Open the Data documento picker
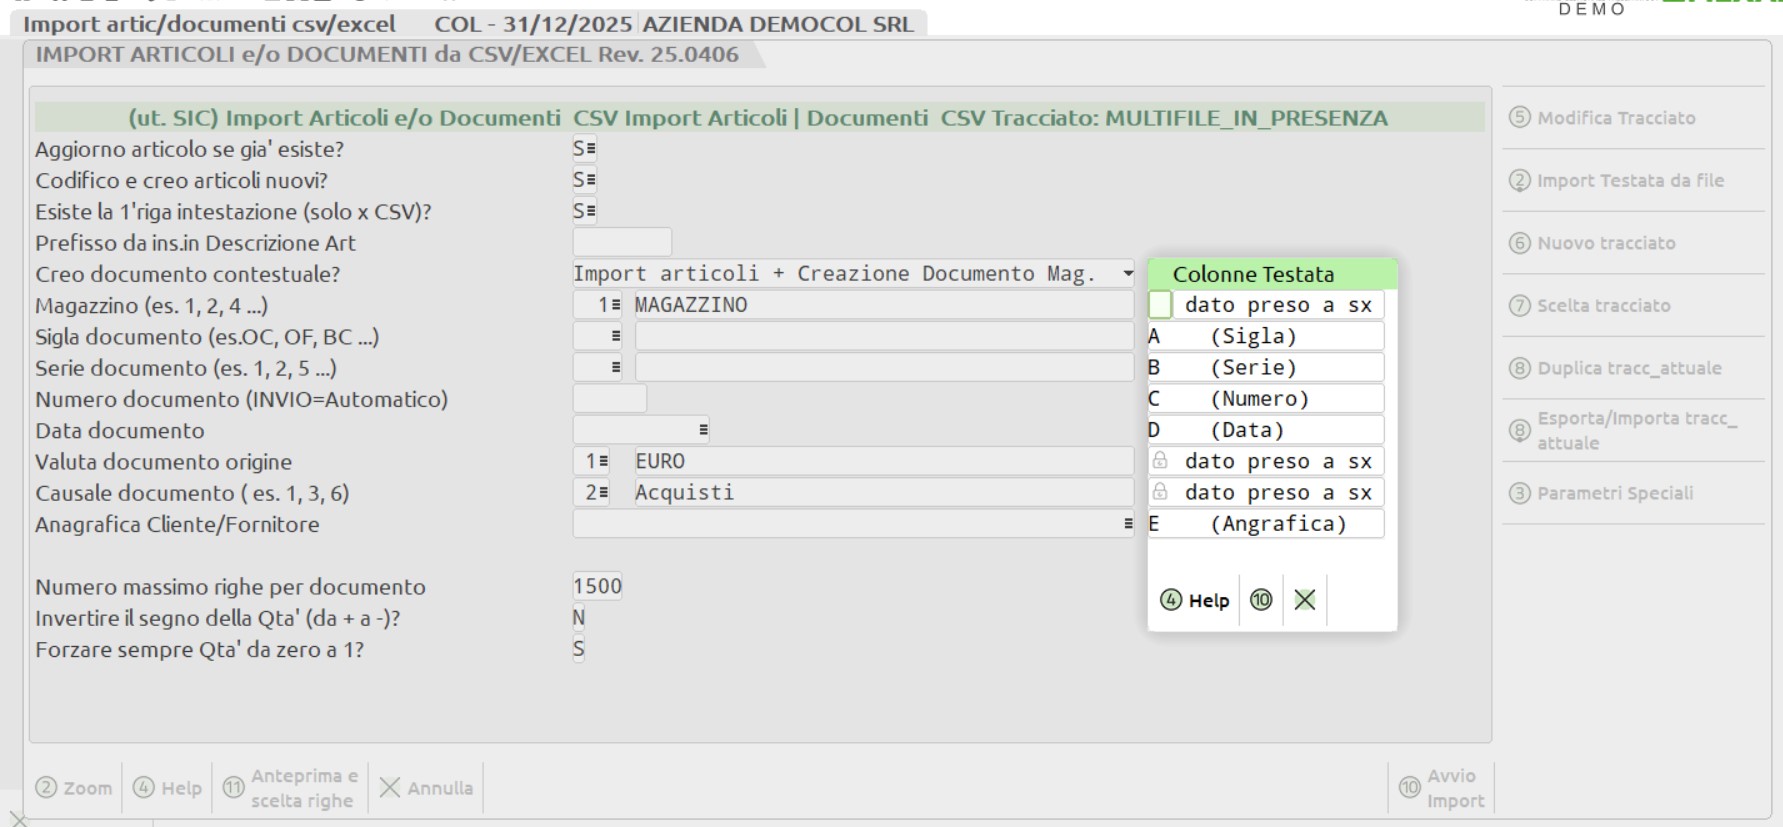 tap(703, 430)
